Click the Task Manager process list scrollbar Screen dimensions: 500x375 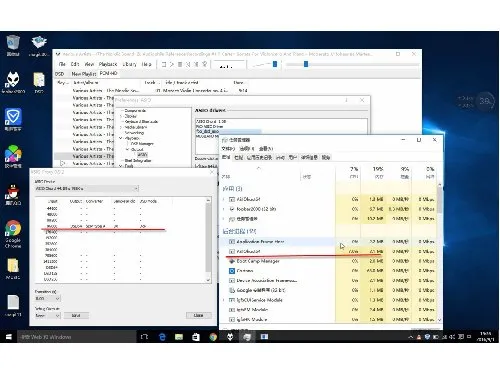(439, 200)
